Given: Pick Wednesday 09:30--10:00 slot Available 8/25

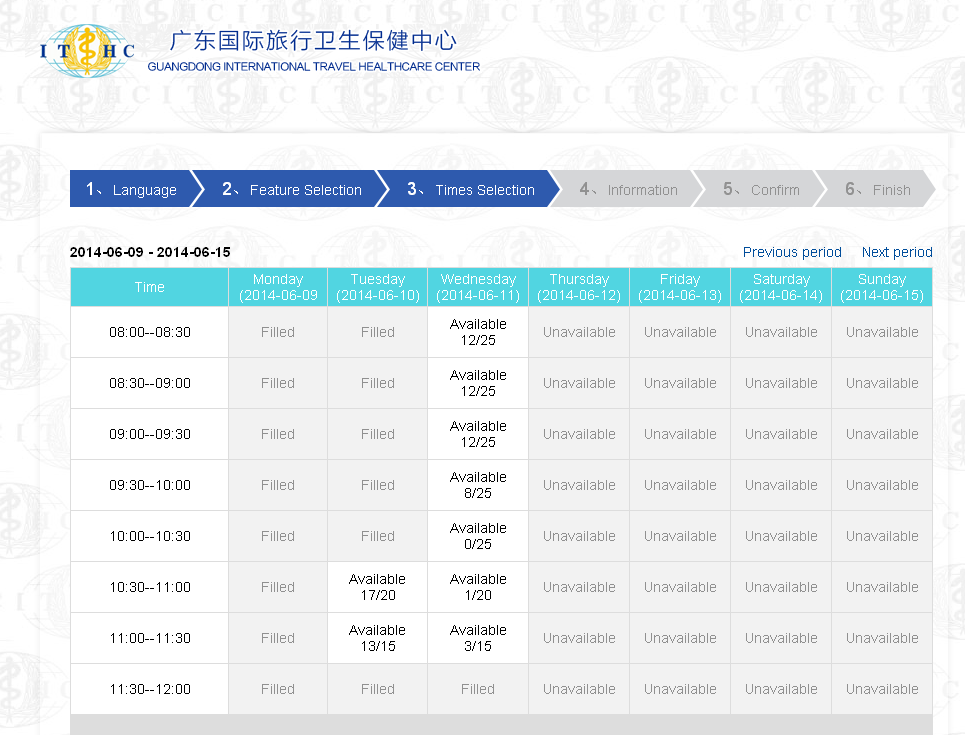Looking at the screenshot, I should point(478,486).
